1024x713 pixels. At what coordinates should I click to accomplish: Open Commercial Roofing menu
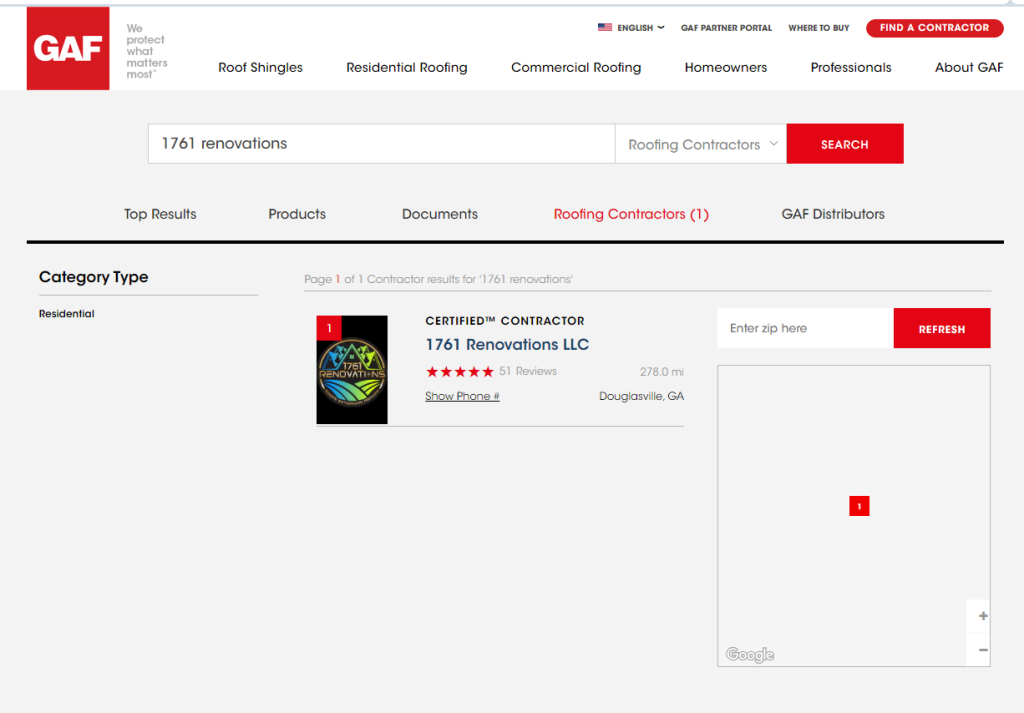coord(576,67)
